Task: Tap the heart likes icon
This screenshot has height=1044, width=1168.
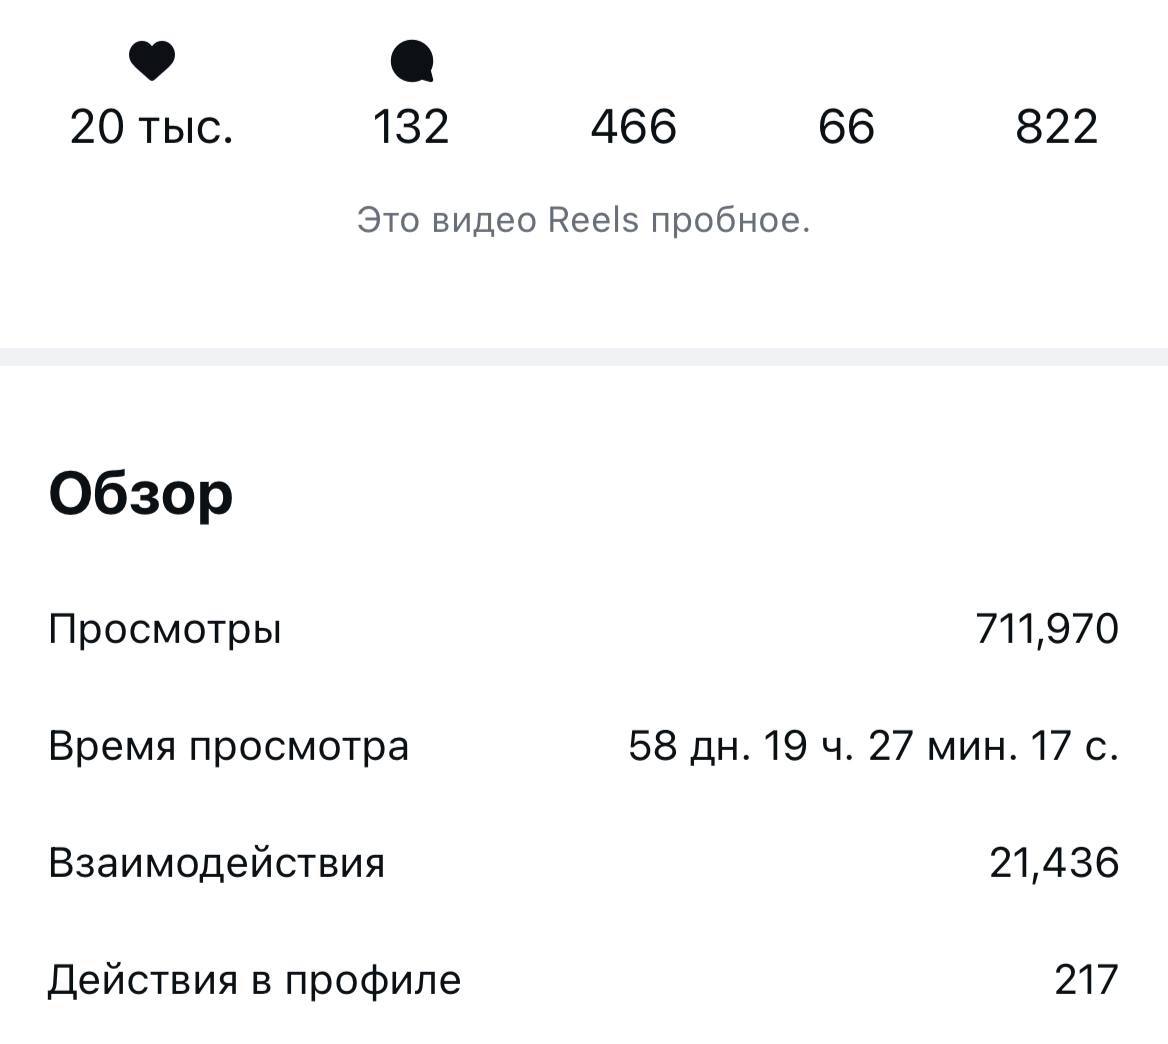Action: click(152, 61)
